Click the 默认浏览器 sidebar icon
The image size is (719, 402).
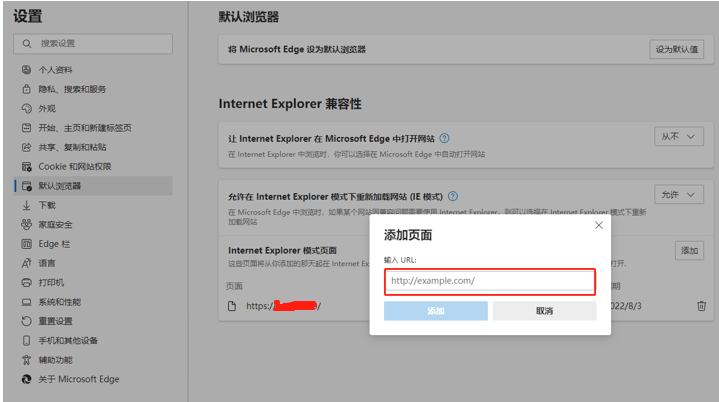(26, 186)
